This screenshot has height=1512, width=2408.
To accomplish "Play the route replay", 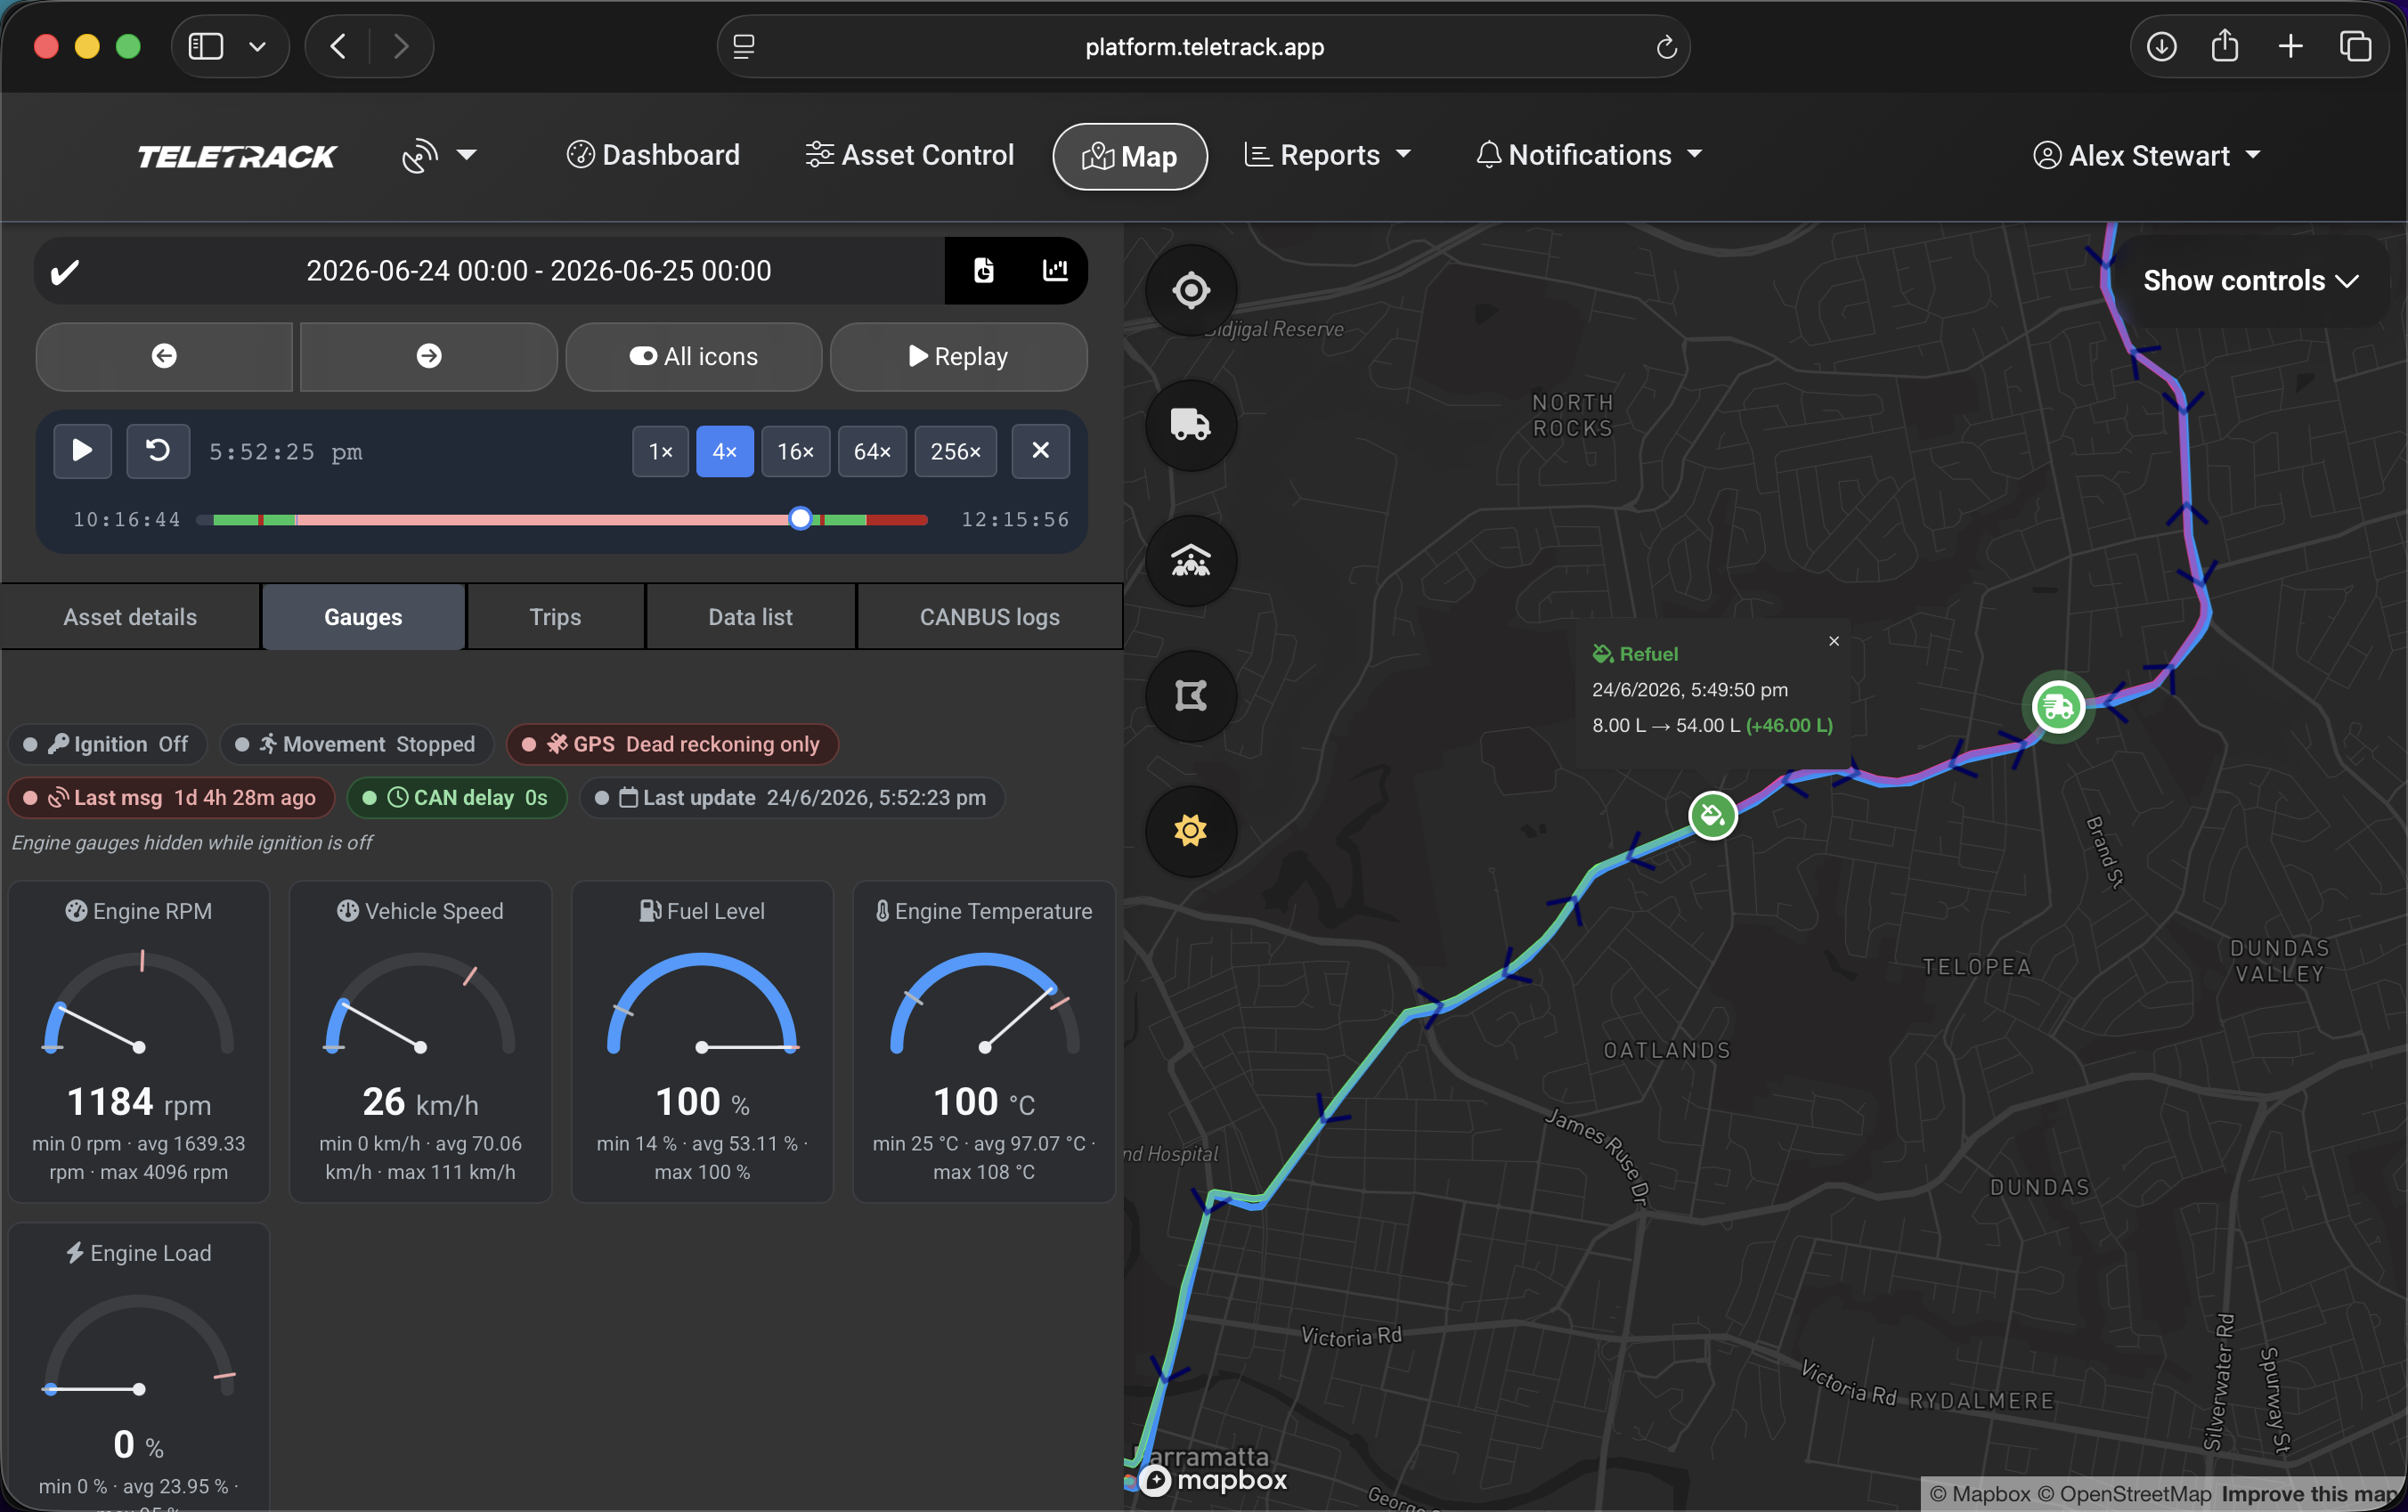I will [82, 451].
